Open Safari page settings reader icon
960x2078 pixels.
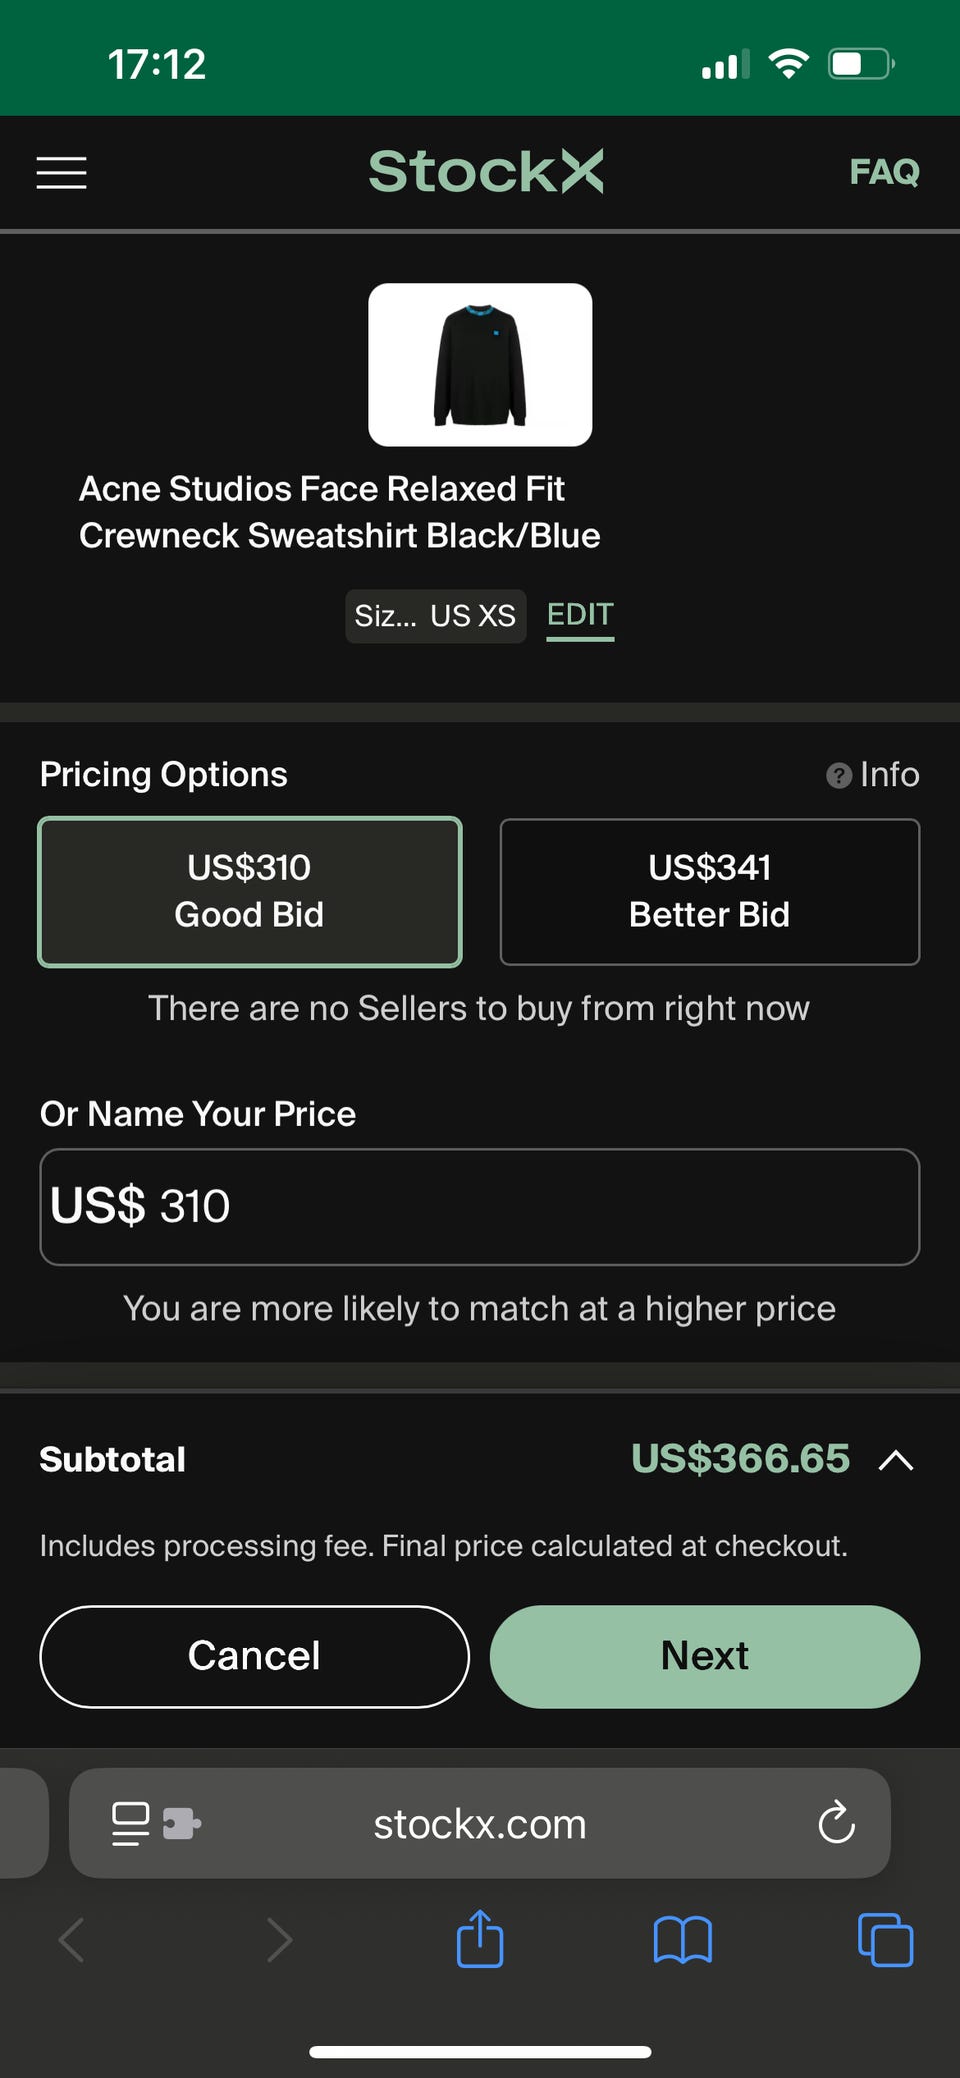pos(130,1823)
